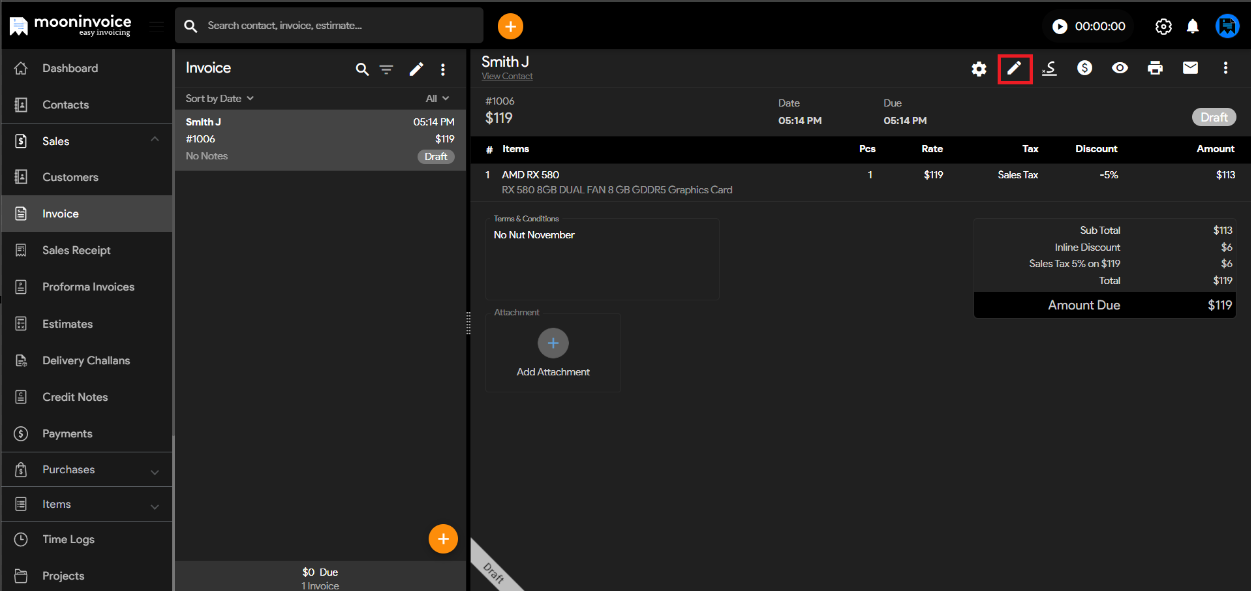Select Invoice in the sidebar
Viewport: 1251px width, 591px height.
[86, 214]
